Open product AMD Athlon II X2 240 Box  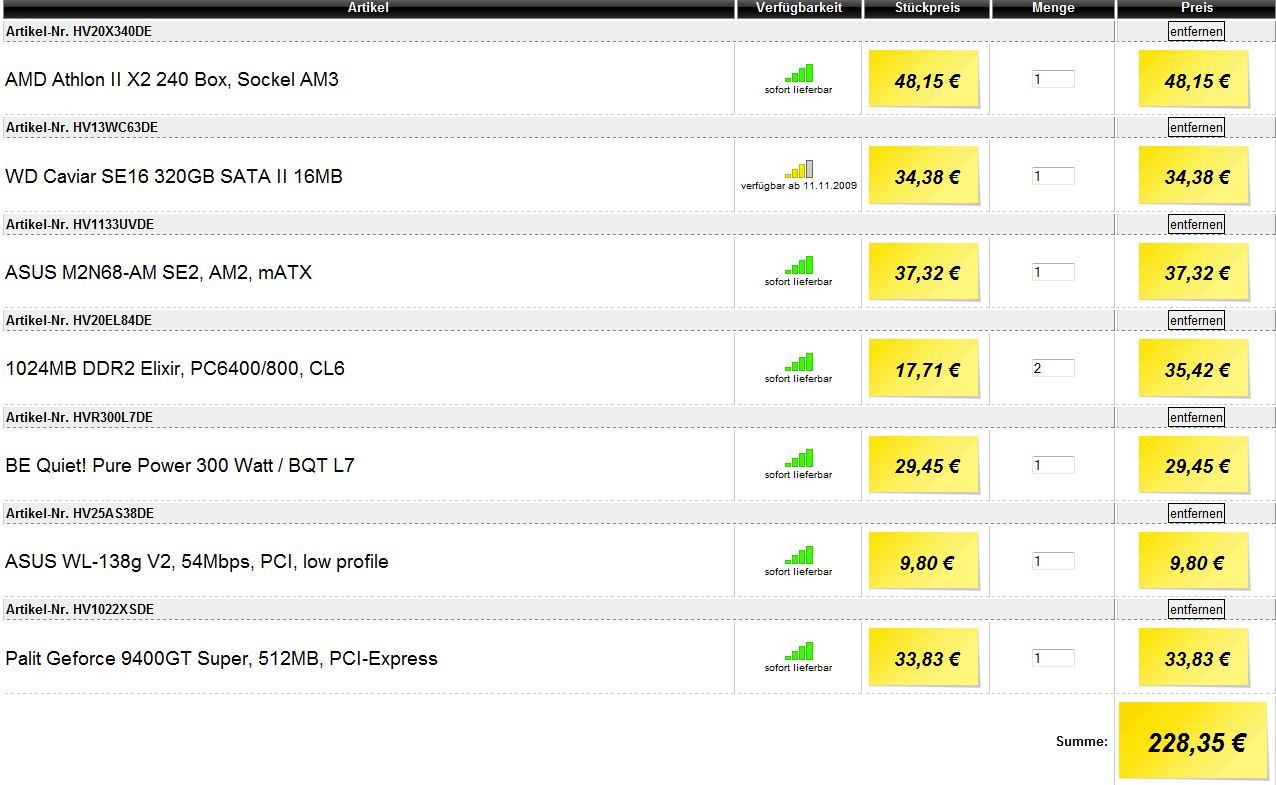[x=172, y=80]
